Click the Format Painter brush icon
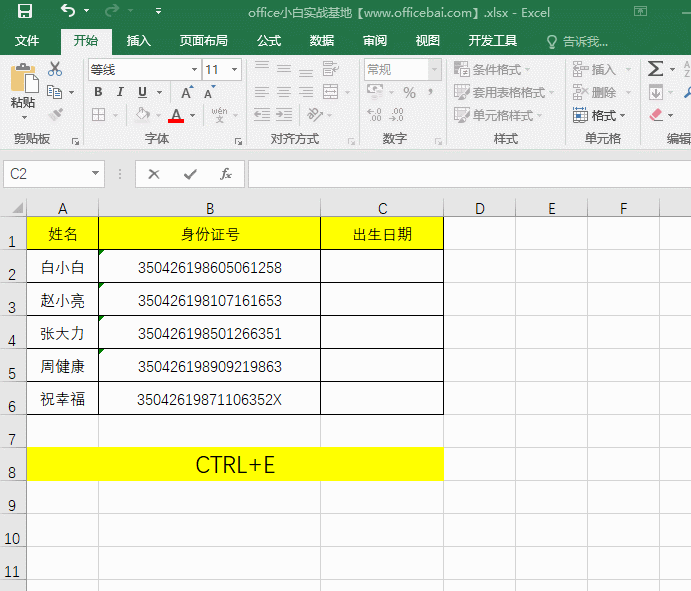 [56, 115]
